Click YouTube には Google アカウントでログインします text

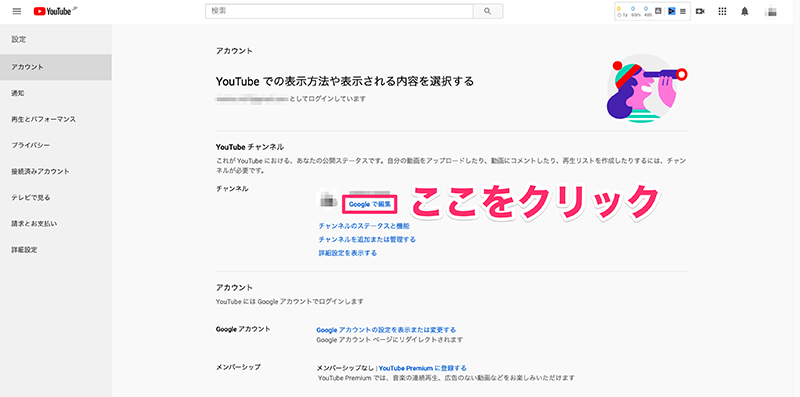290,302
